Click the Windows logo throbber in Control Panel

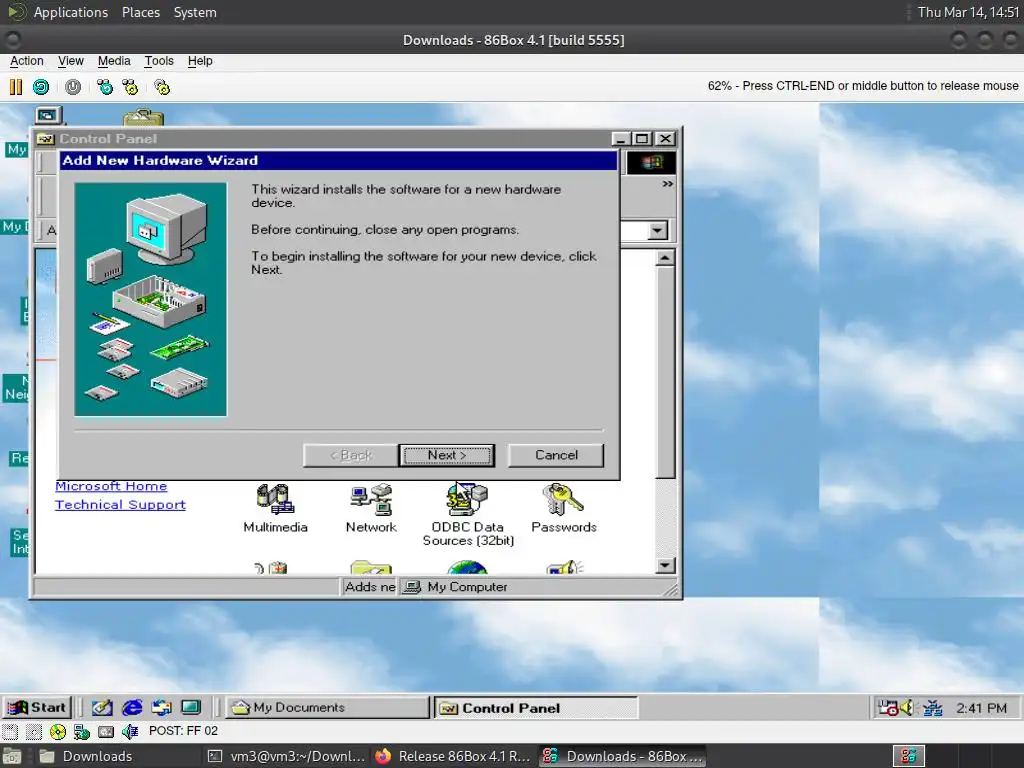(650, 163)
